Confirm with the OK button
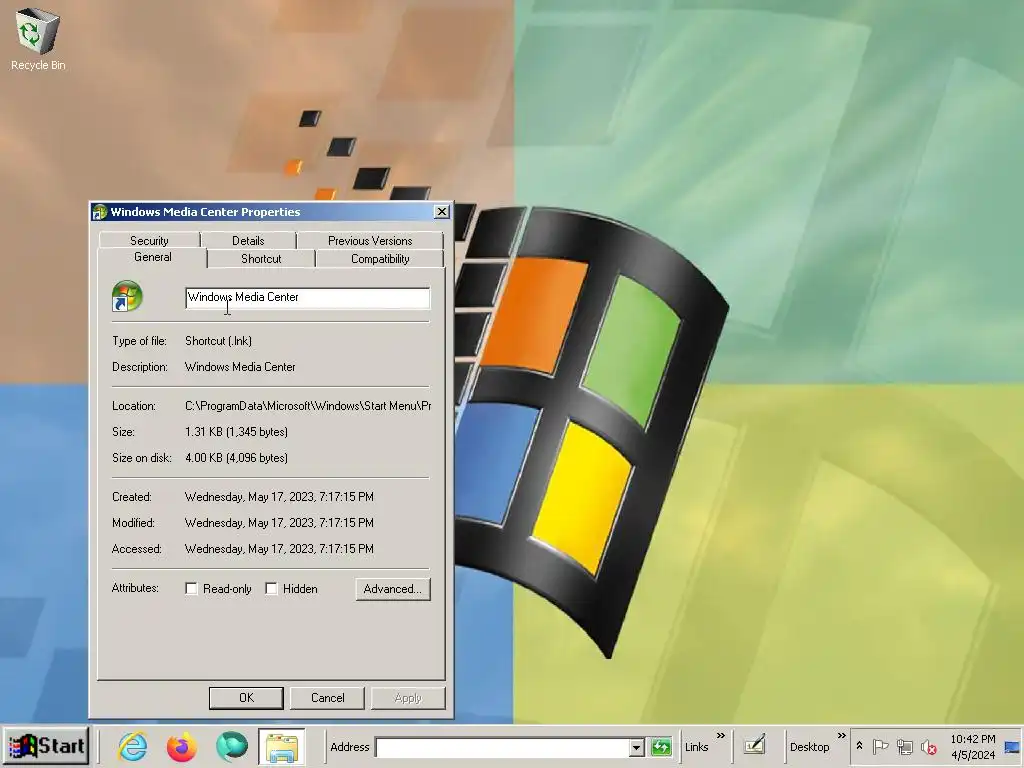The image size is (1024, 768). click(x=246, y=697)
